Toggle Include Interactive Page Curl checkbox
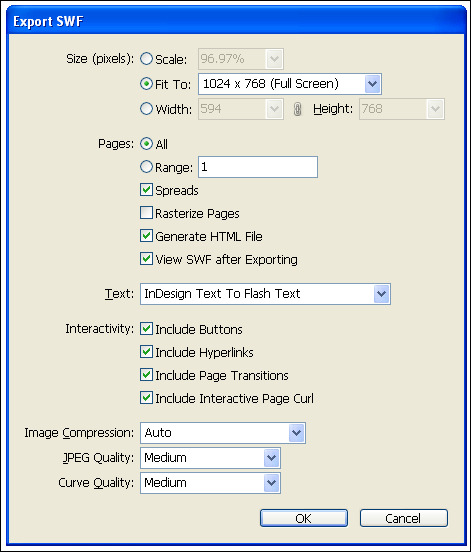This screenshot has width=471, height=552. click(146, 398)
